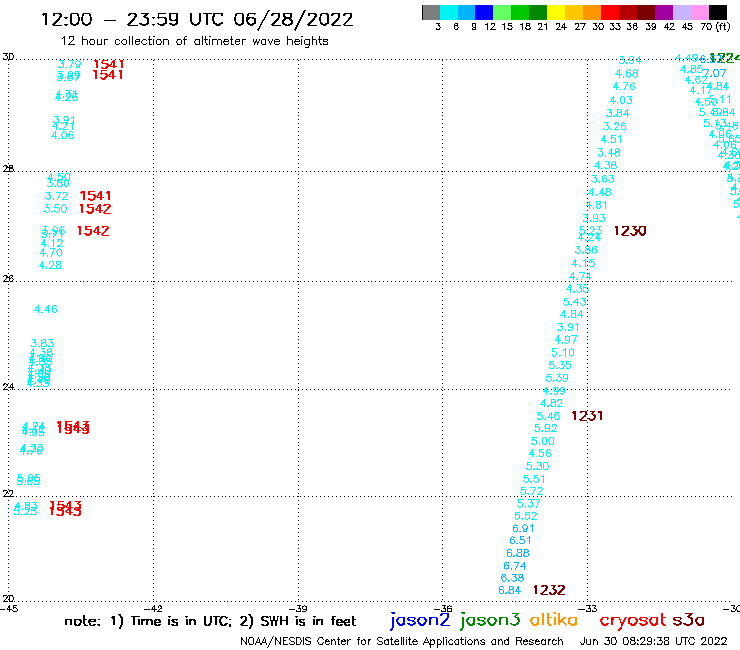740x650 pixels.
Task: Click the cyan swatch in the color legend
Action: 449,12
